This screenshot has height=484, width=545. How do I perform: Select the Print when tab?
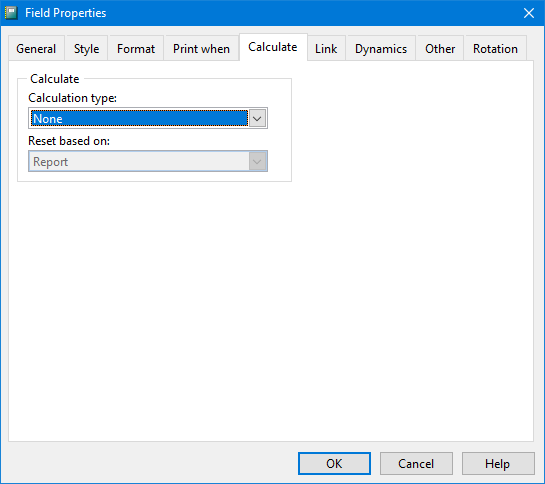[x=202, y=49]
